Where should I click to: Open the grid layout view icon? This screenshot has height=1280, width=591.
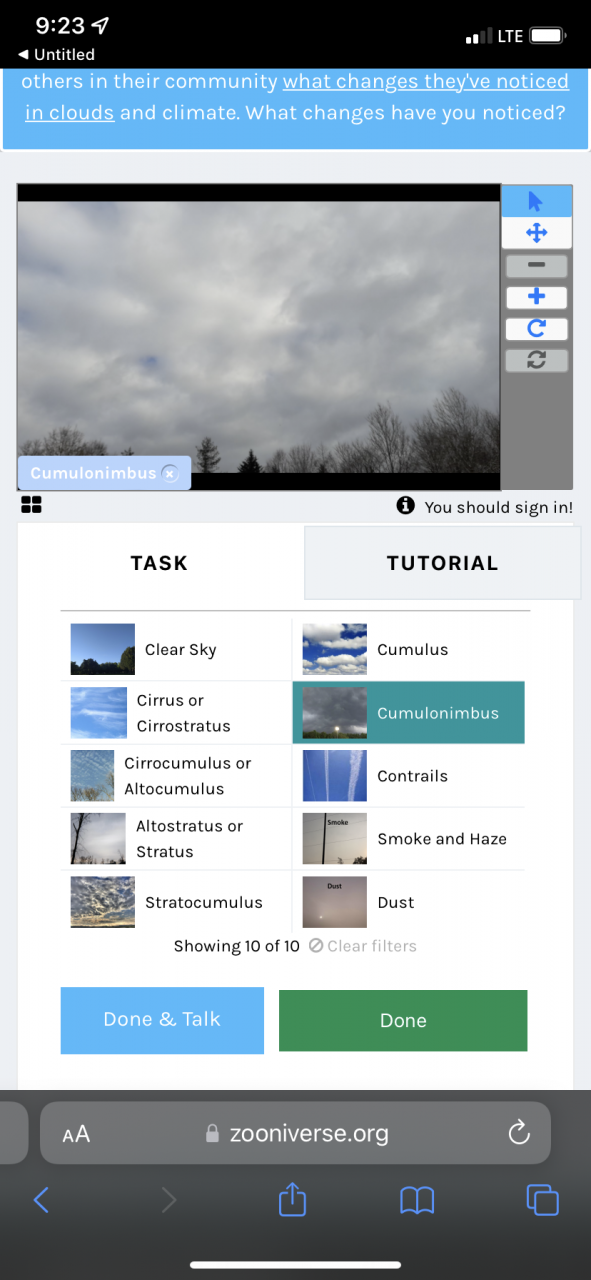pyautogui.click(x=31, y=506)
